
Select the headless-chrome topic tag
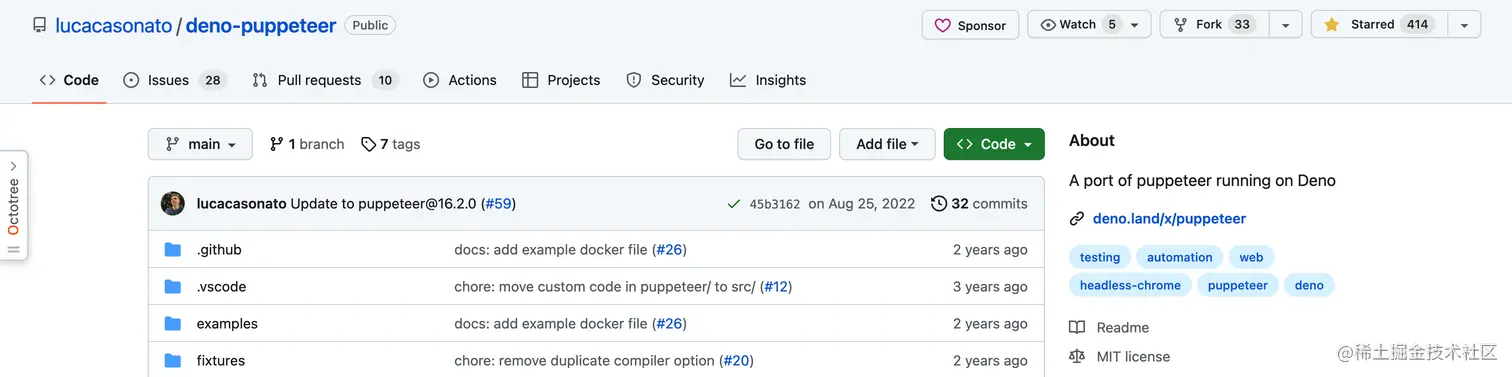click(x=1130, y=285)
